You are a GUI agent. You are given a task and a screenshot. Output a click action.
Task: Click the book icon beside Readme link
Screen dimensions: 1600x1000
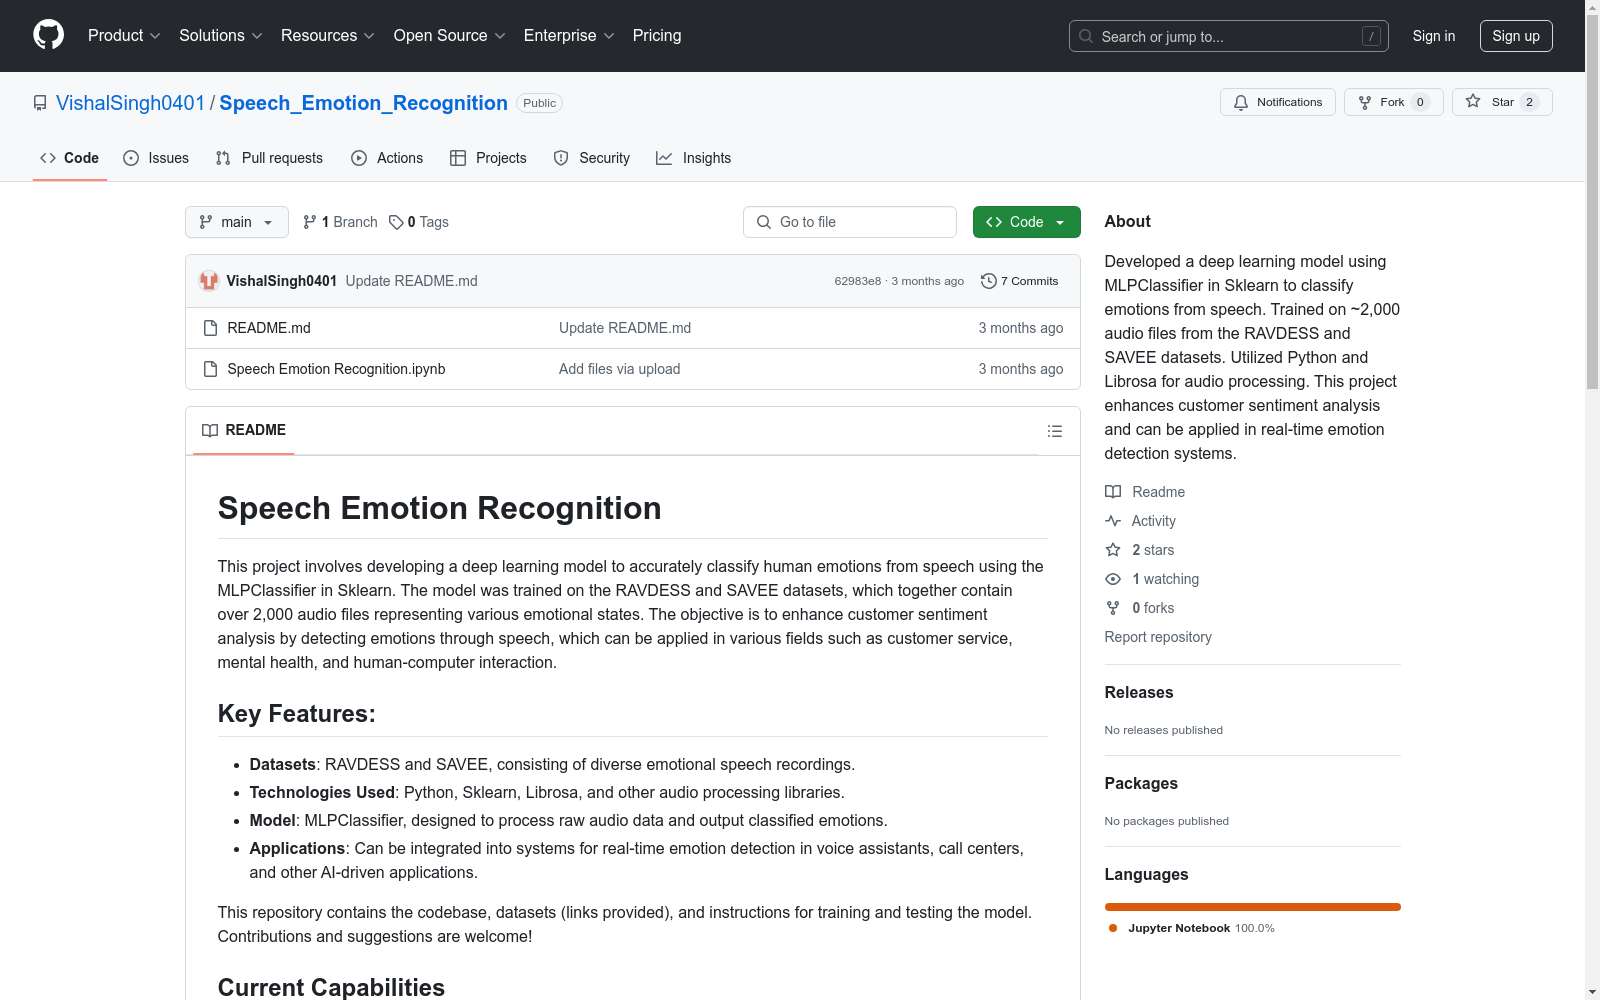pos(1113,492)
